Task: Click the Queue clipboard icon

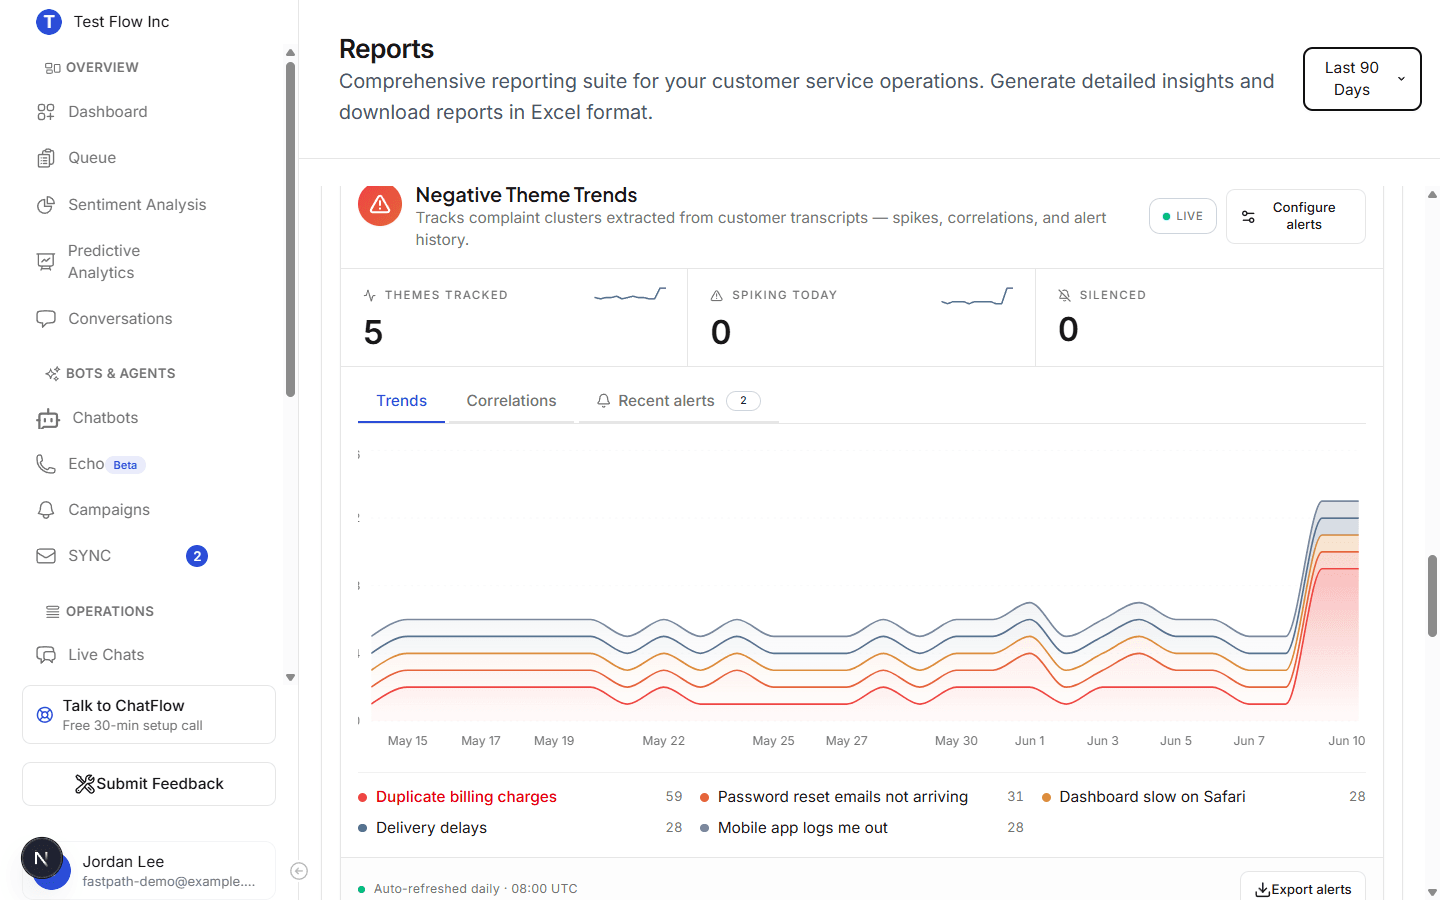Action: 46,158
